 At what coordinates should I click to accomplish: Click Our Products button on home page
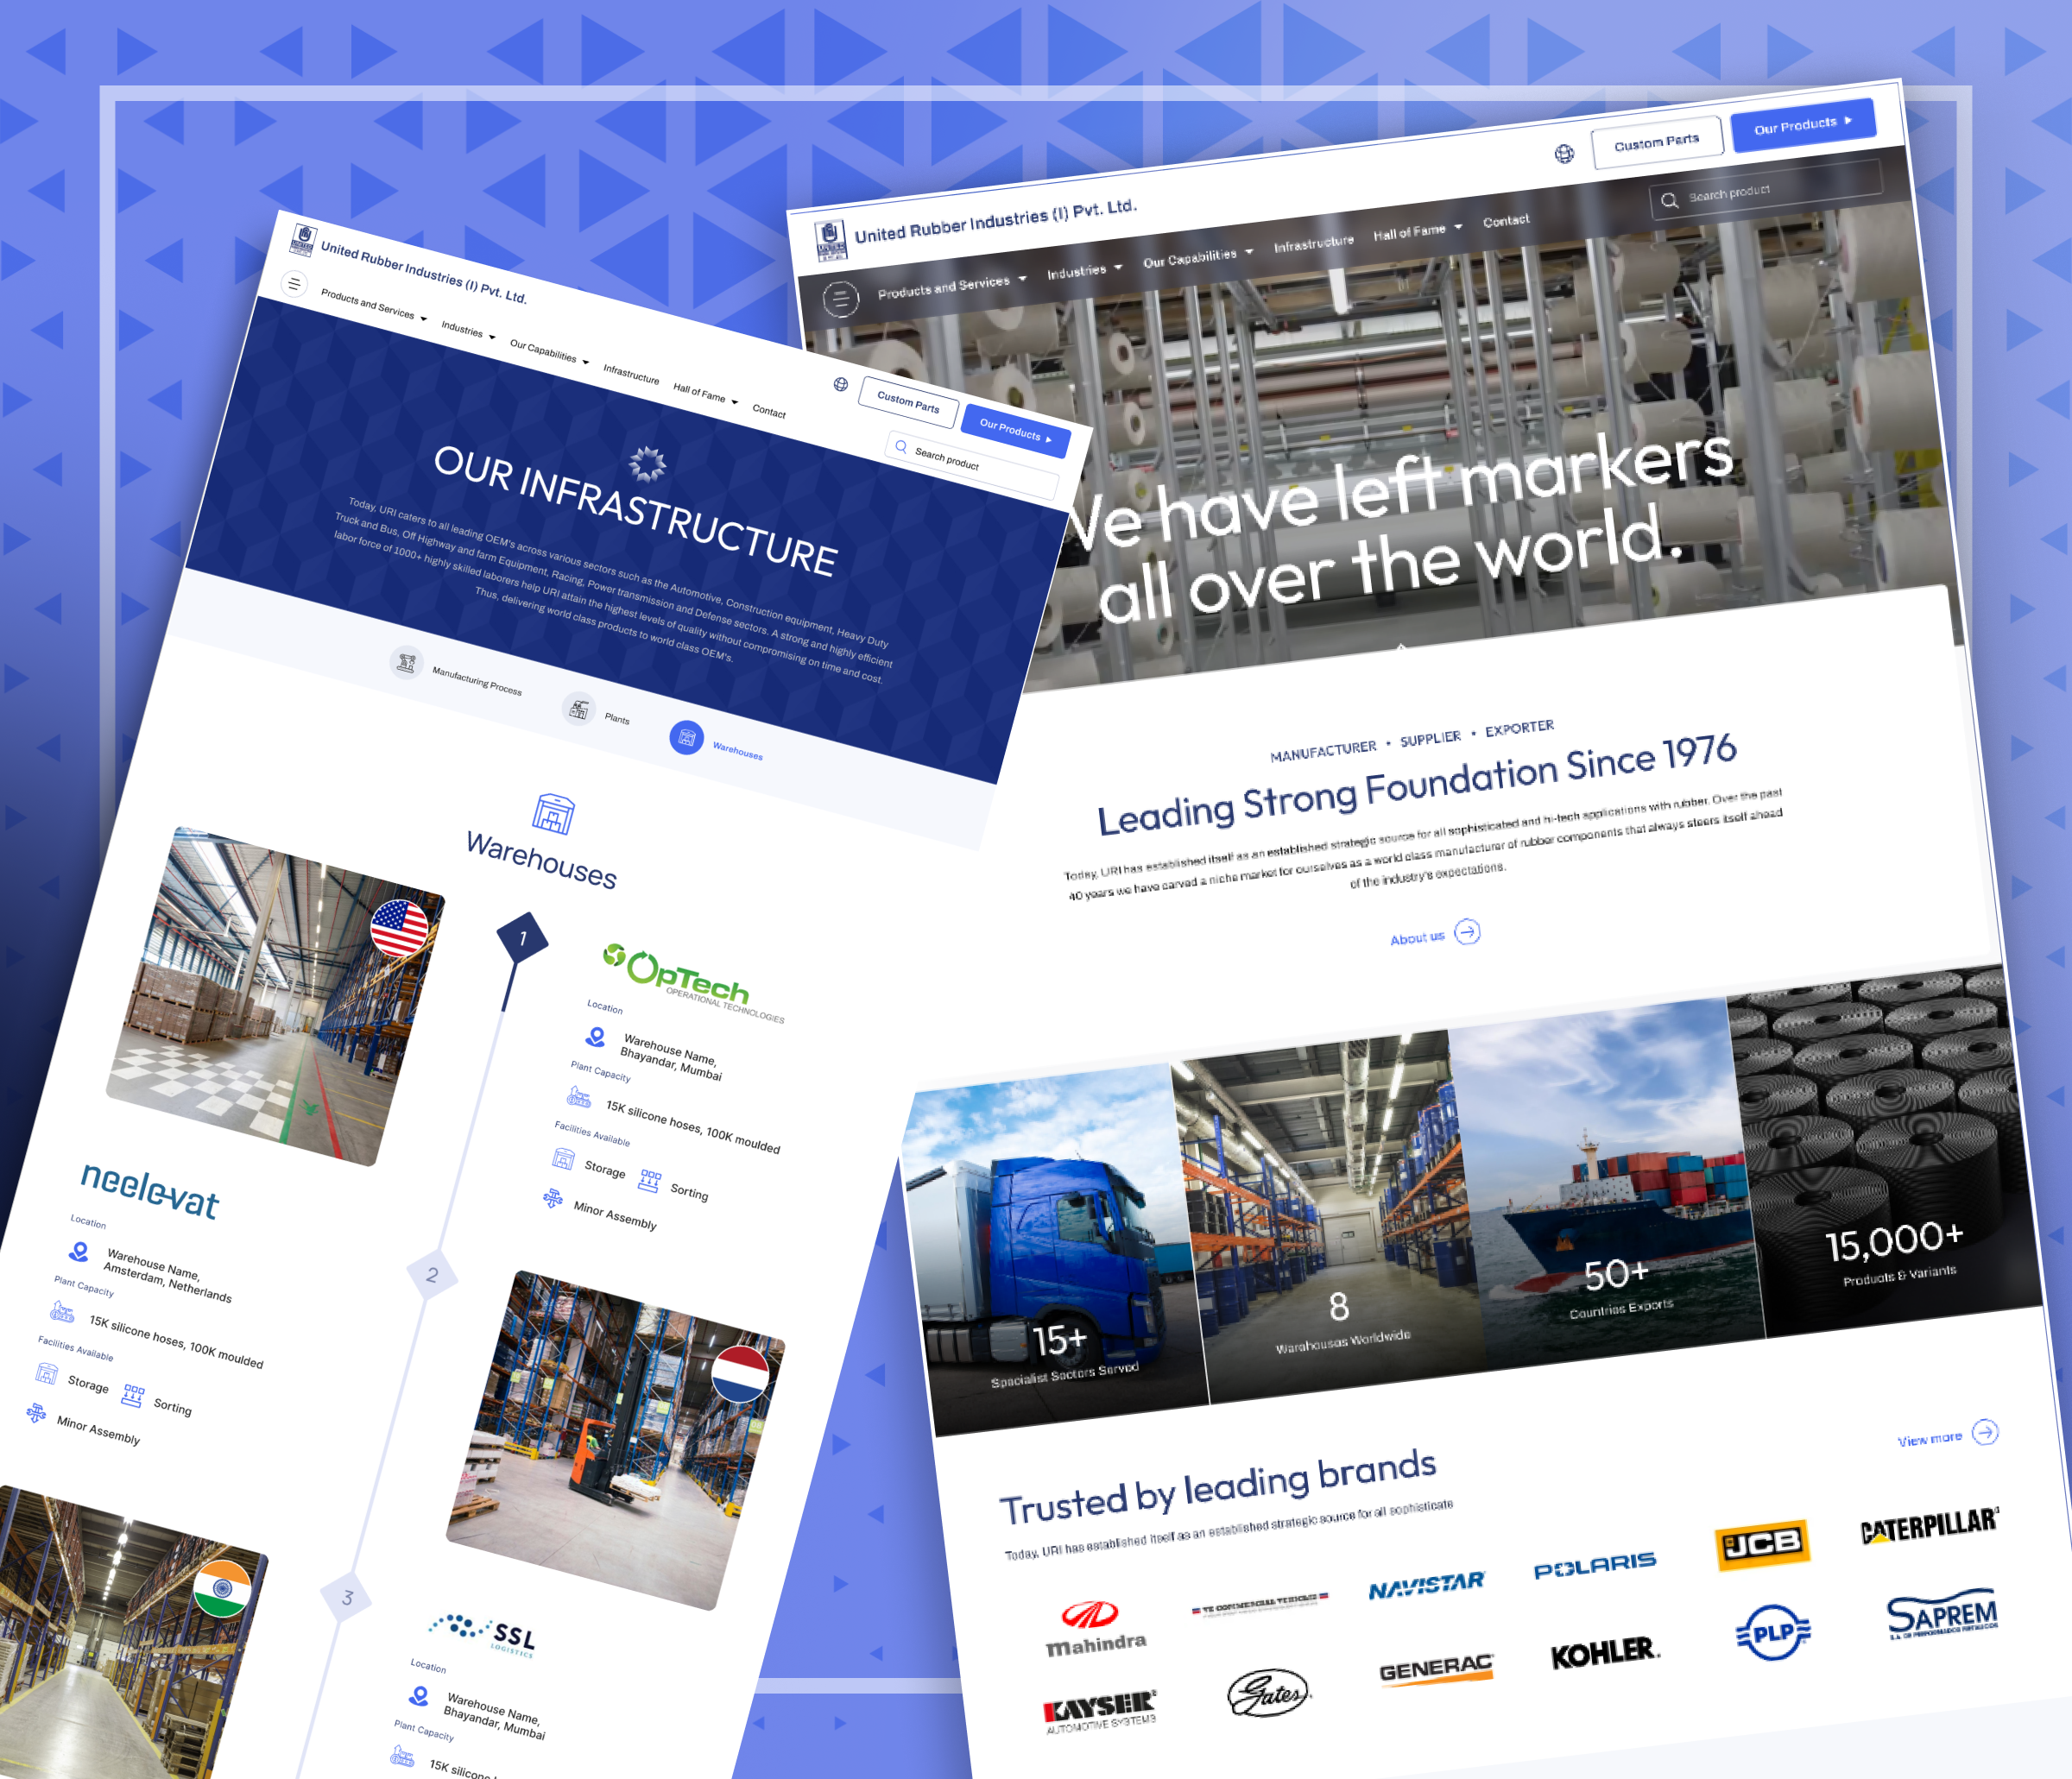tap(1802, 125)
